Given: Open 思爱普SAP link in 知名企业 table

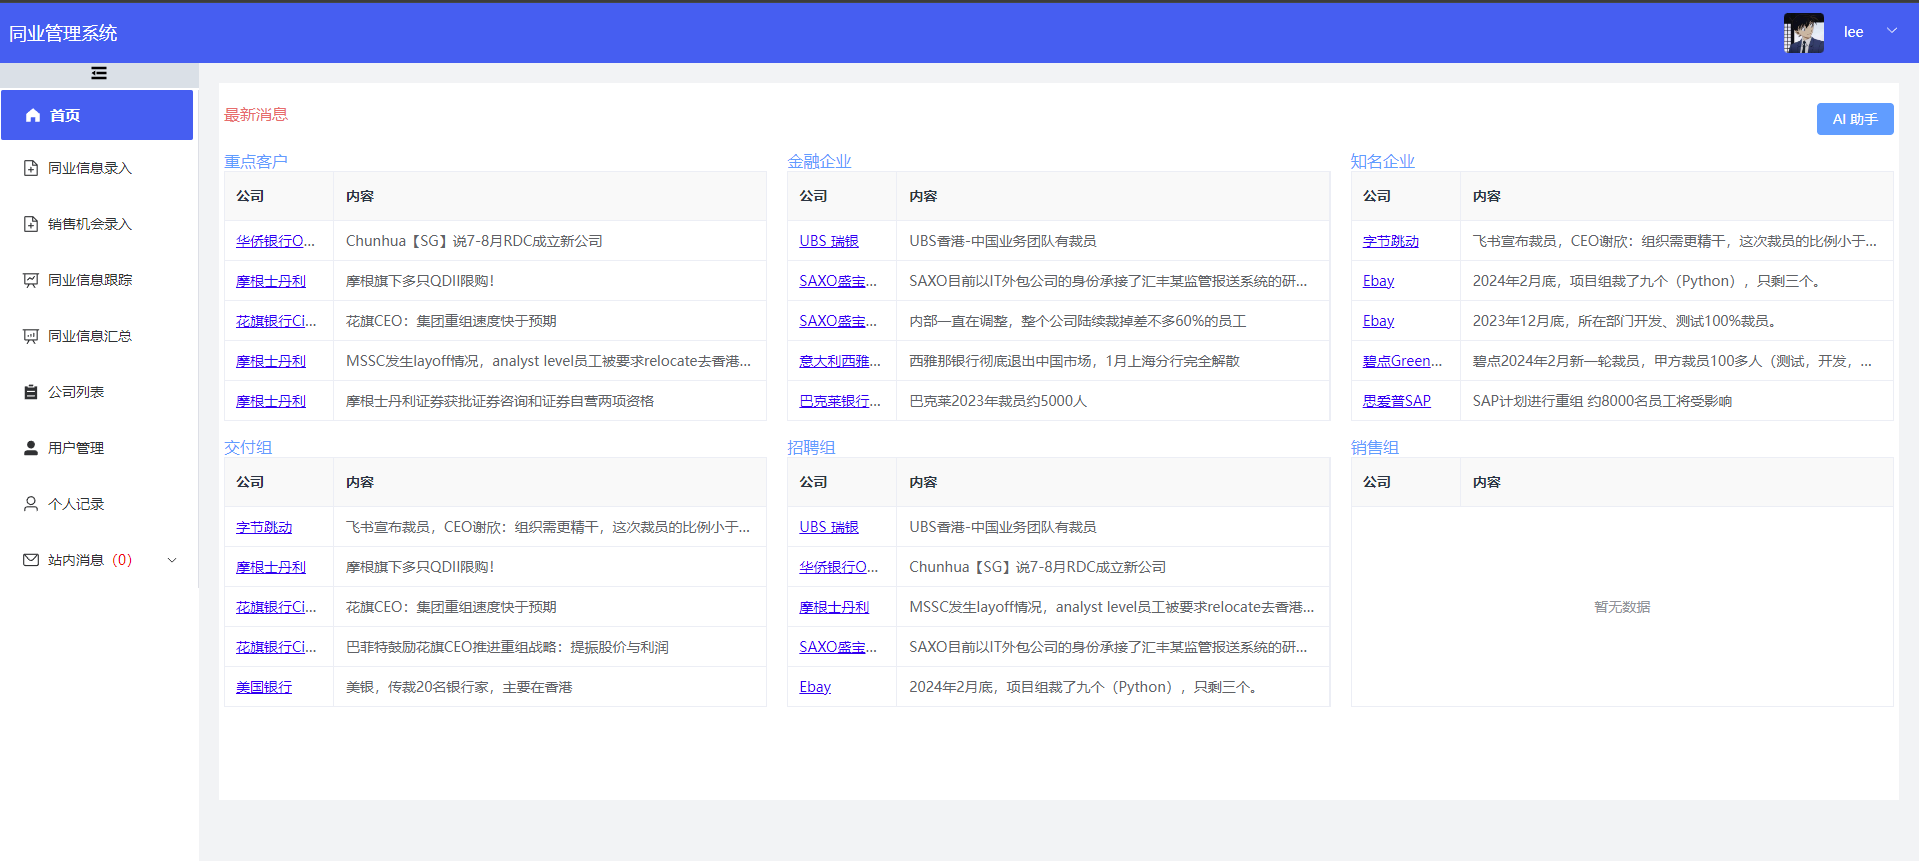Looking at the screenshot, I should click(1397, 401).
